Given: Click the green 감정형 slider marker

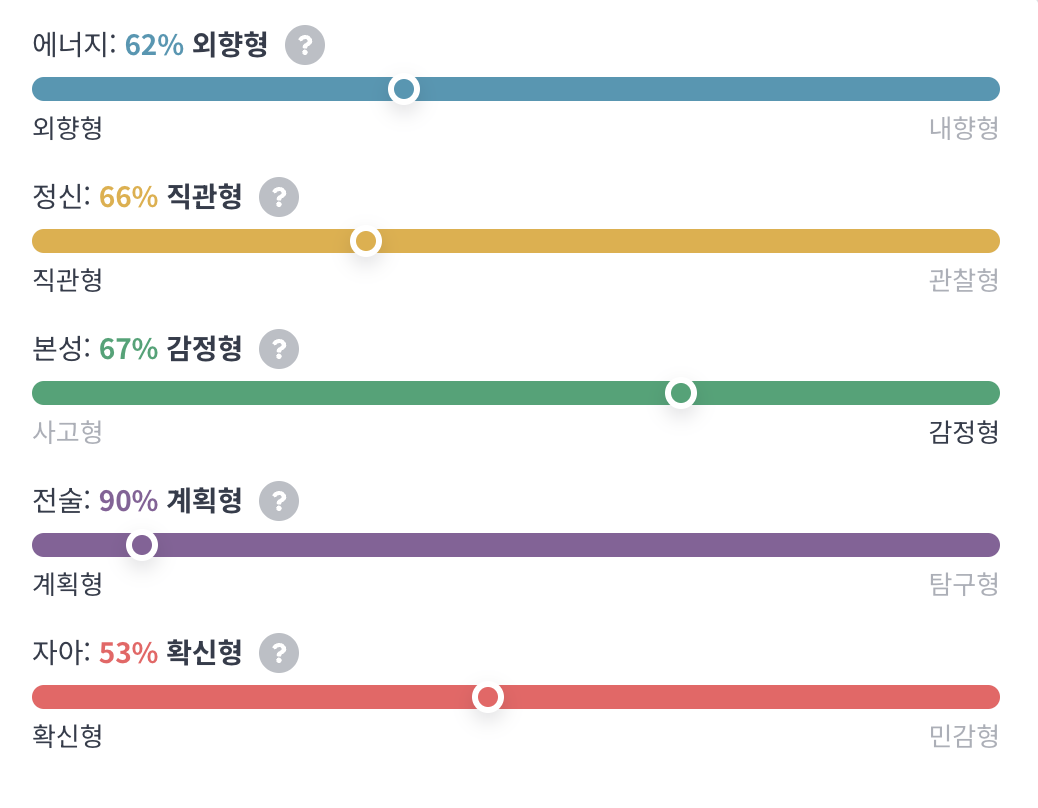Looking at the screenshot, I should pyautogui.click(x=681, y=393).
